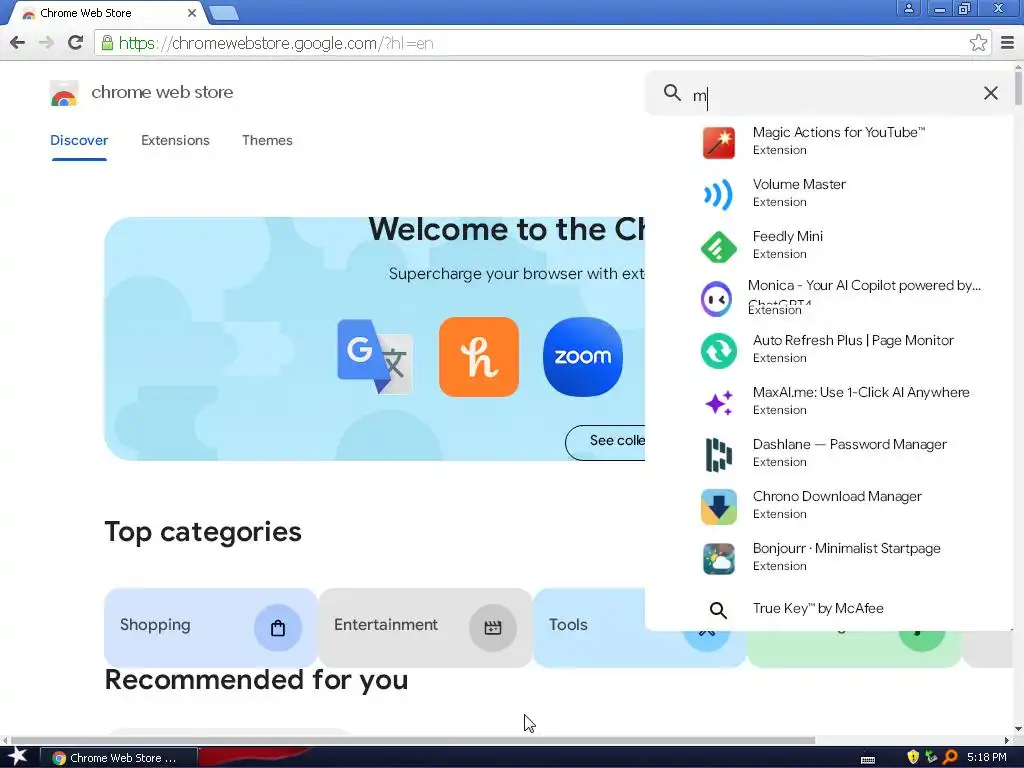The image size is (1024, 768).
Task: Click the keyboard tray icon
Action: pos(868,759)
